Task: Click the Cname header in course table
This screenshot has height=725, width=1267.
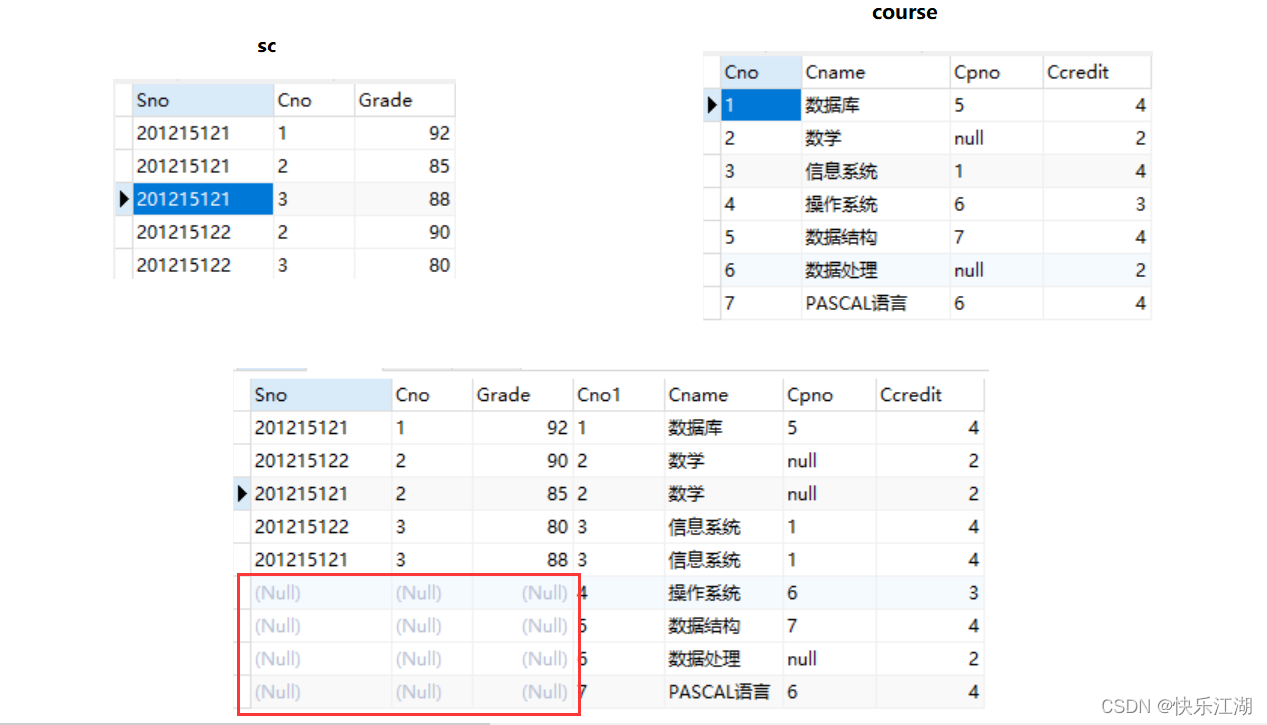Action: (x=876, y=72)
